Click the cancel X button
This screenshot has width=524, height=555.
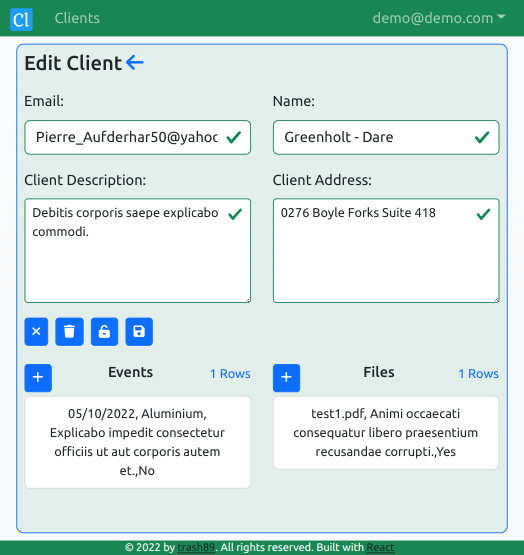pos(36,332)
